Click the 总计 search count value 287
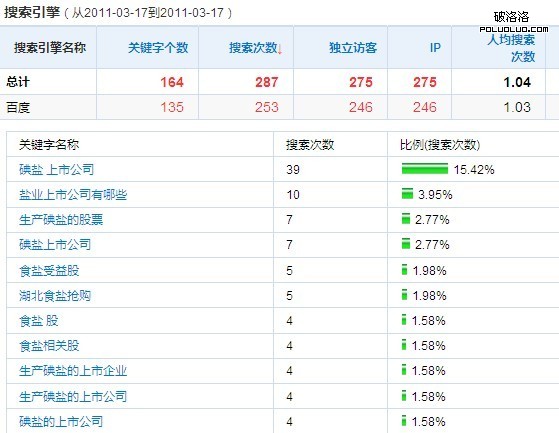The image size is (559, 433). pos(266,82)
